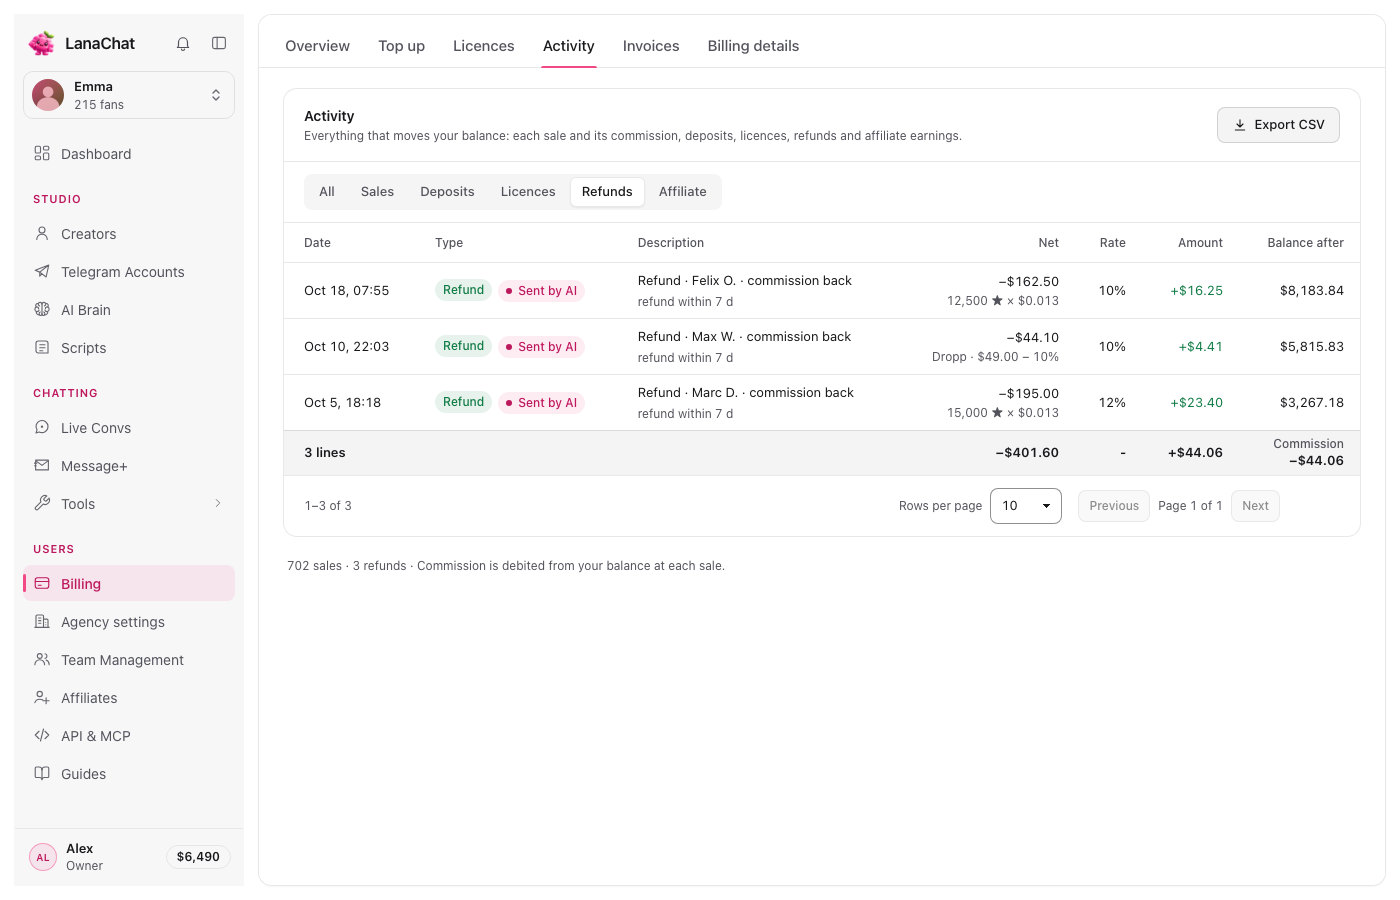Click the notifications bell icon
Image resolution: width=1400 pixels, height=900 pixels.
pos(183,44)
